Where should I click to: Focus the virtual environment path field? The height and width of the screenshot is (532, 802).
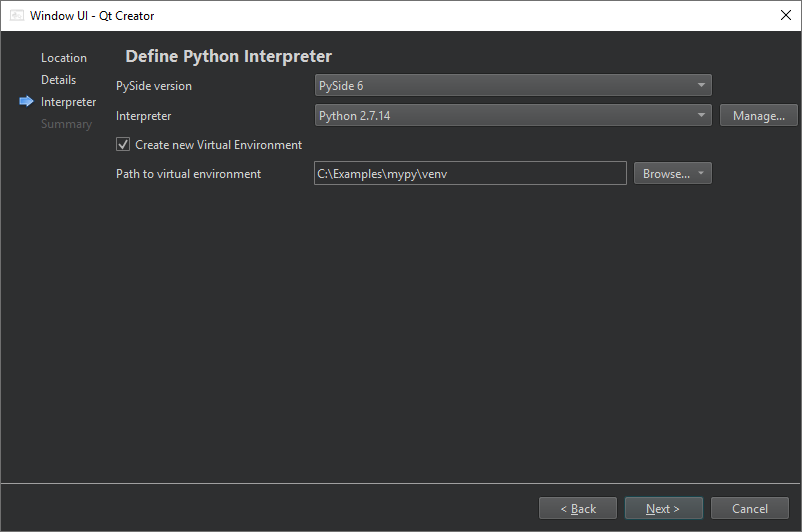click(x=470, y=174)
